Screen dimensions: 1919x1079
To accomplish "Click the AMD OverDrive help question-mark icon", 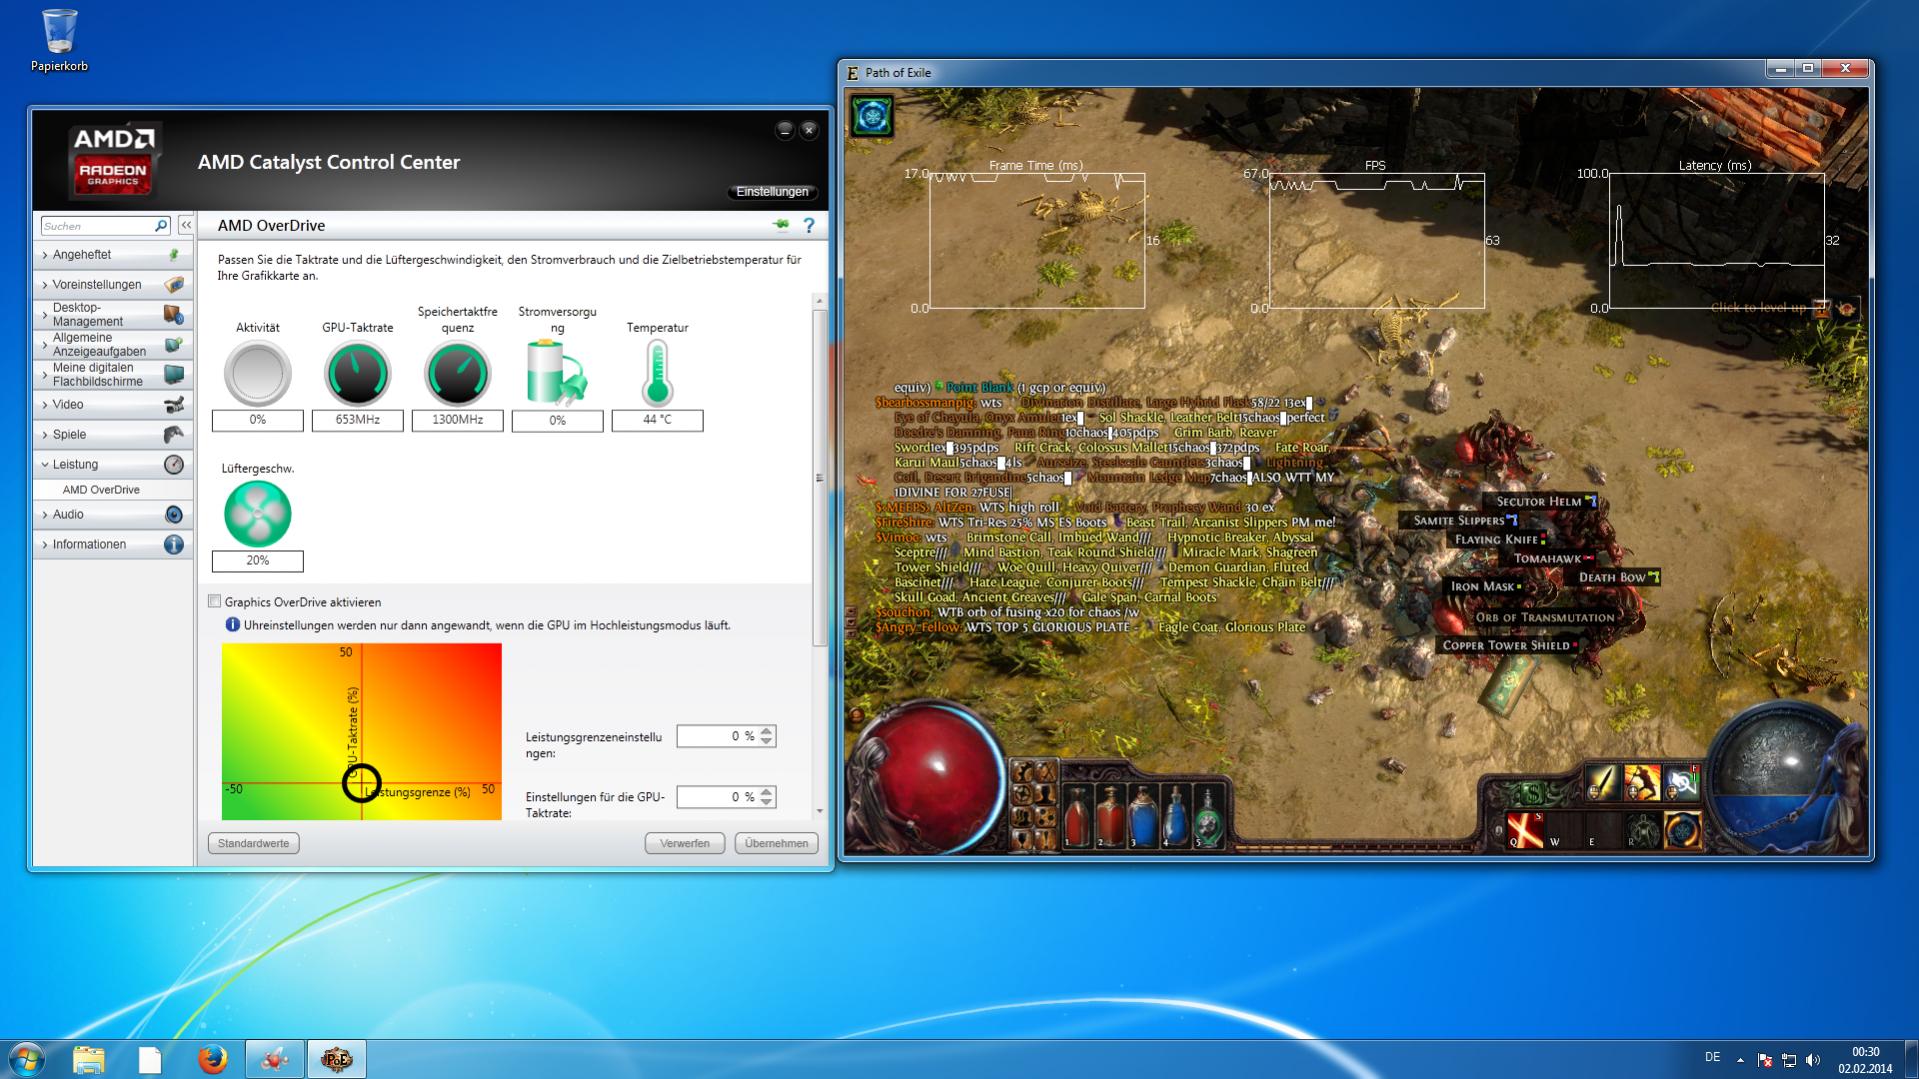I will (x=809, y=226).
